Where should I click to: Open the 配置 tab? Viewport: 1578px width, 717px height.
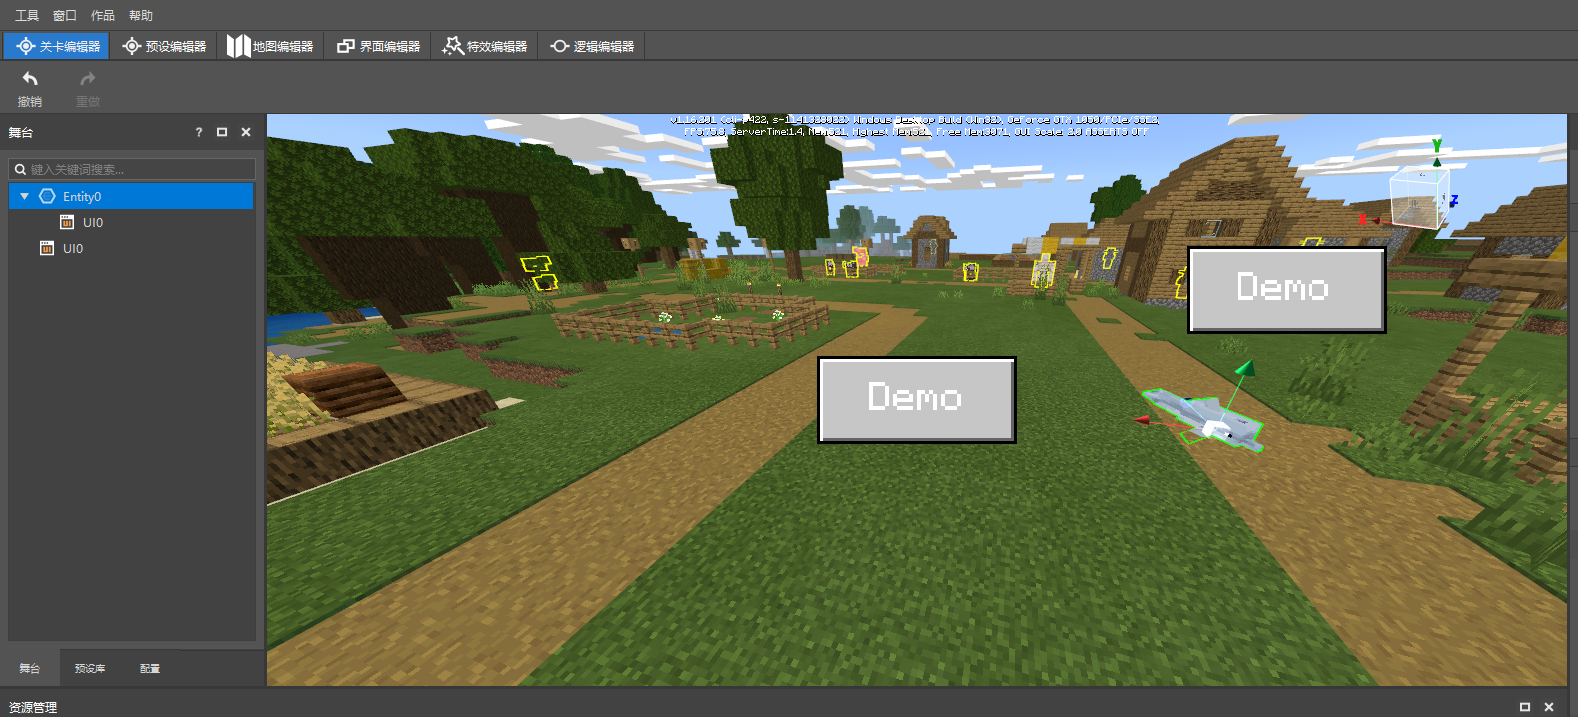pyautogui.click(x=150, y=668)
